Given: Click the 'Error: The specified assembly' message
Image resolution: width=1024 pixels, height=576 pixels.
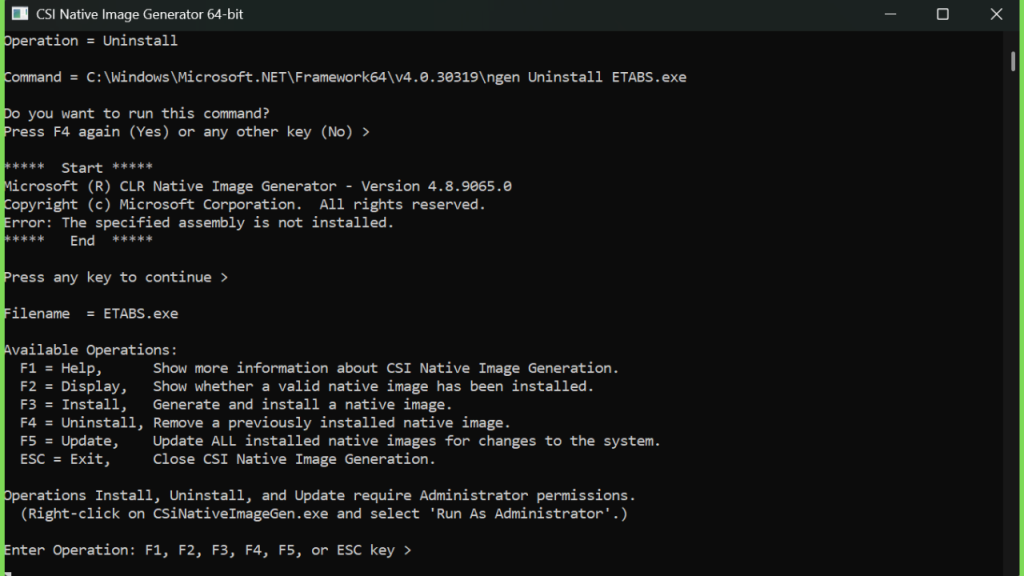Looking at the screenshot, I should (x=199, y=223).
